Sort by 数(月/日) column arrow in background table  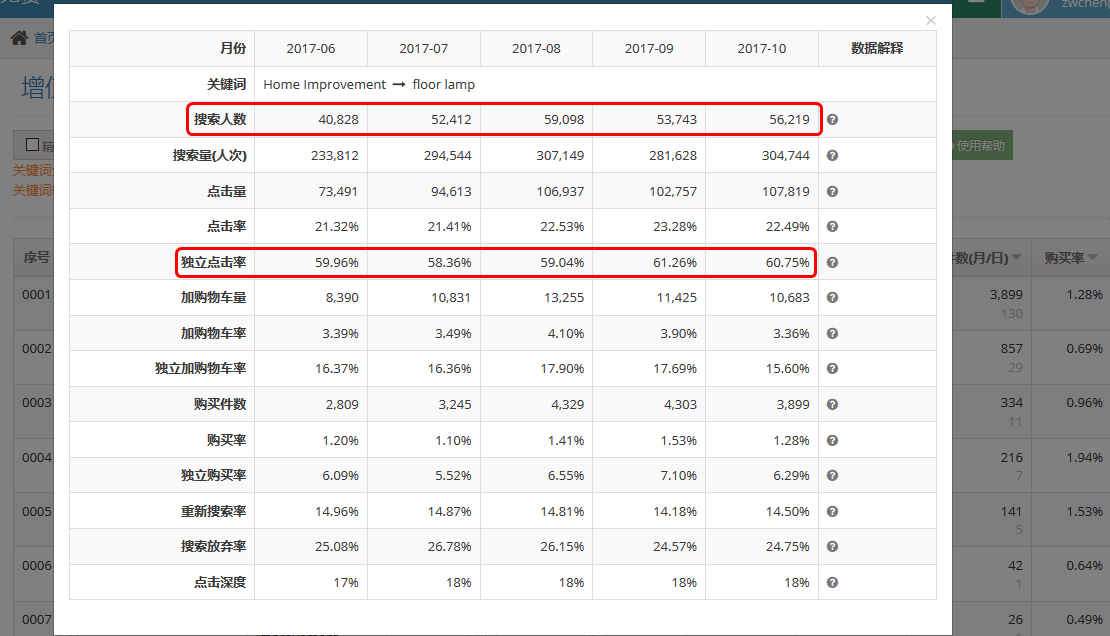pyautogui.click(x=1017, y=257)
